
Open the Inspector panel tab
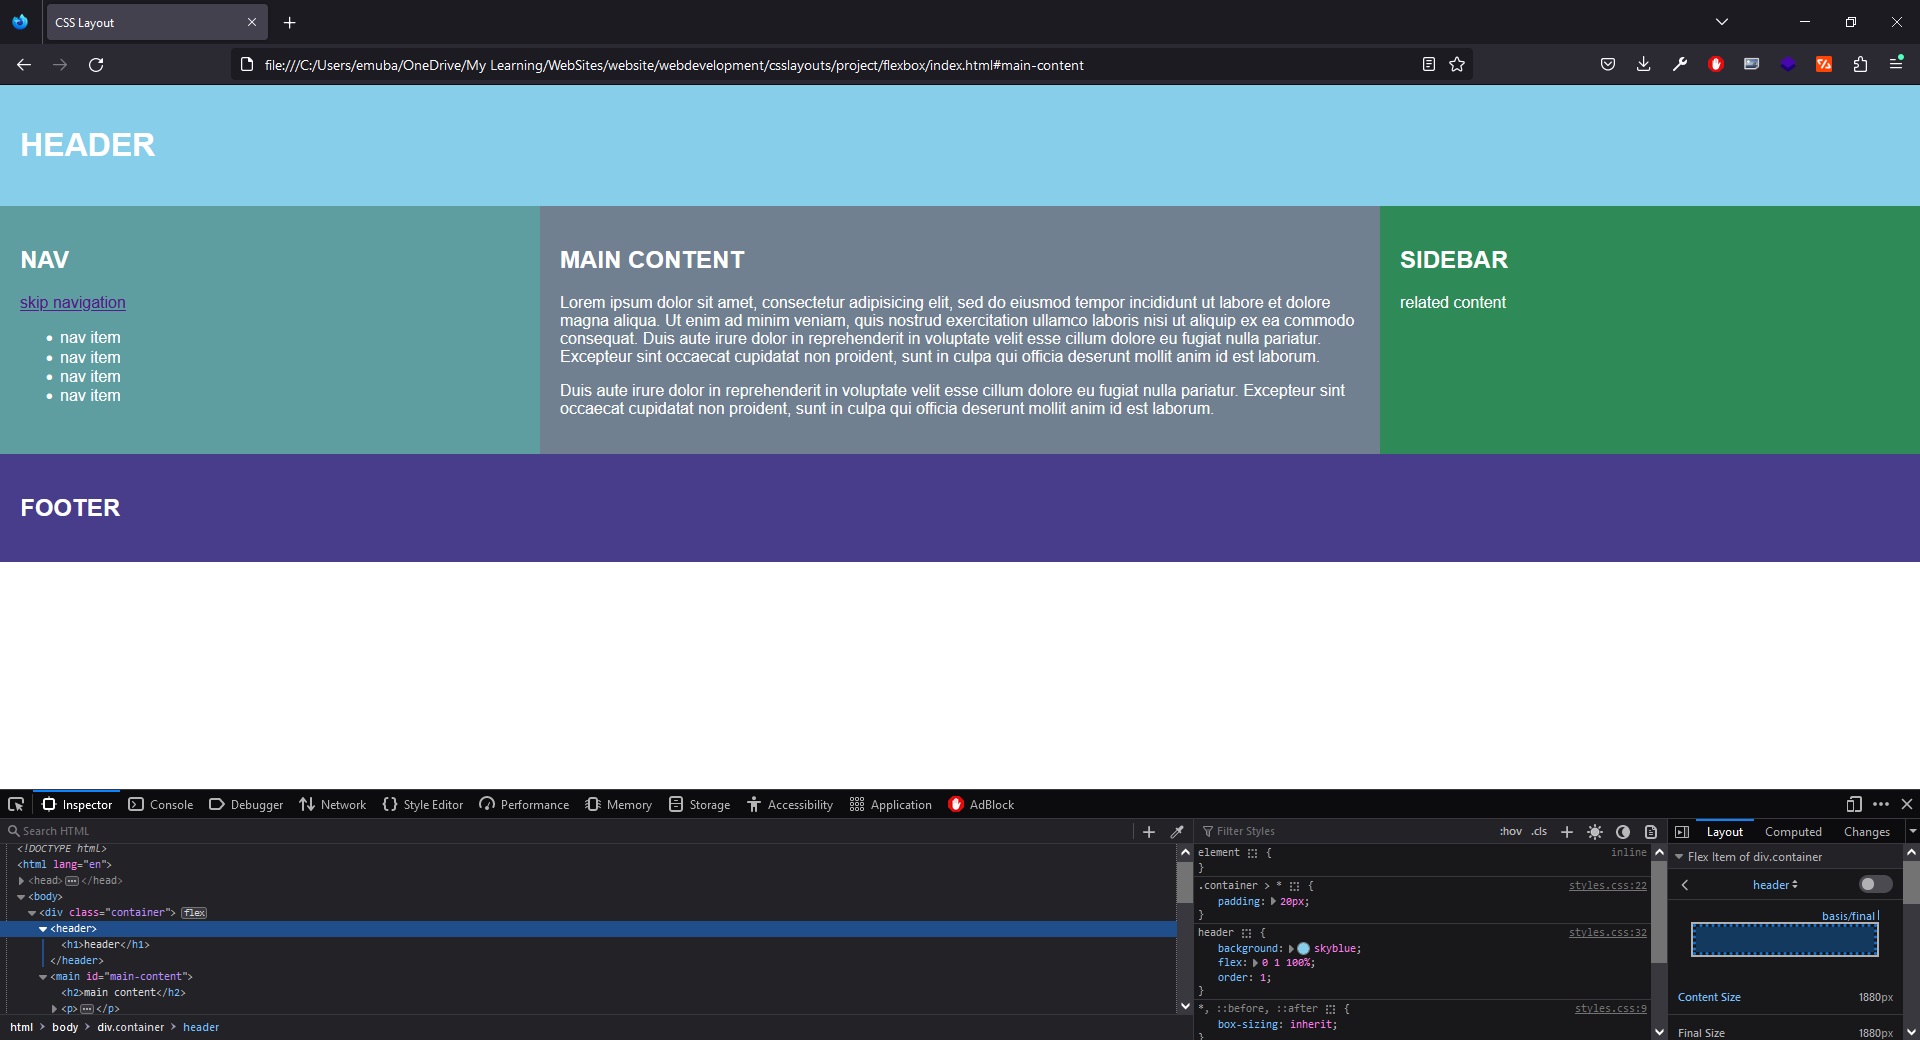click(x=77, y=804)
